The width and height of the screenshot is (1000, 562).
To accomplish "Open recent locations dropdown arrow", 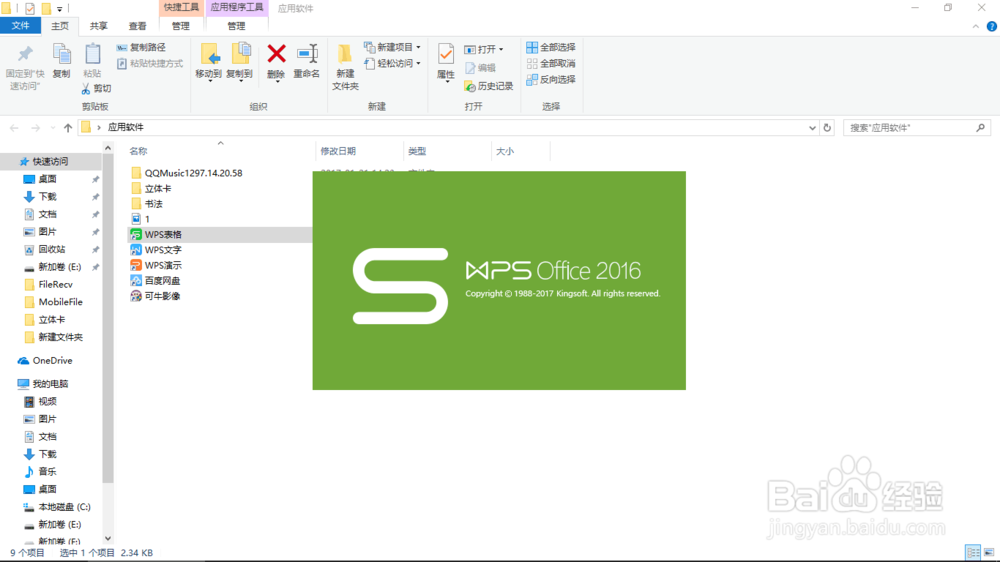I will click(x=52, y=128).
